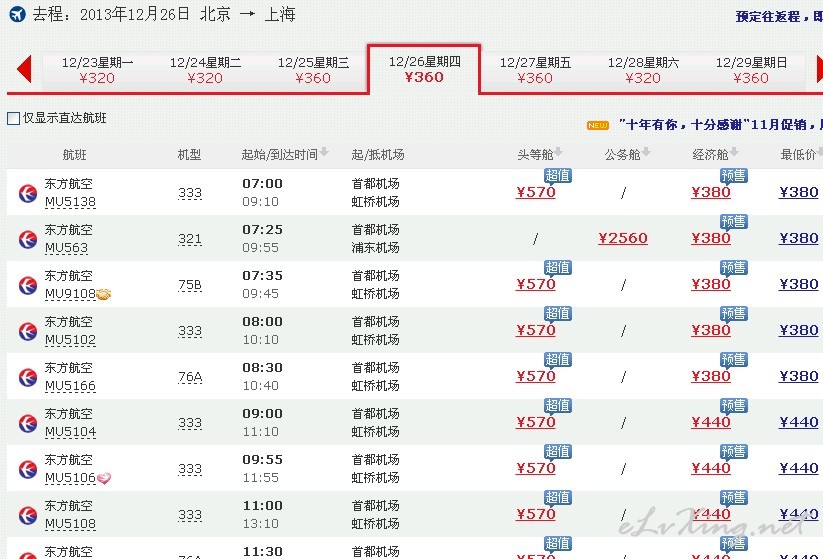The image size is (823, 559).
Task: Select the 12/23 星期一 date tab
Action: coord(97,70)
